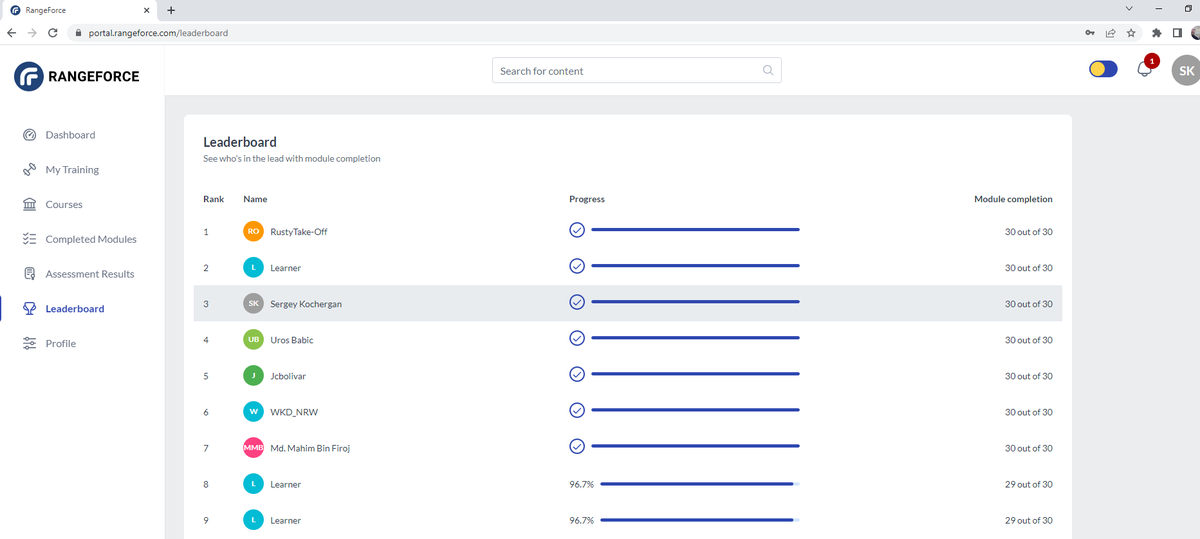Image resolution: width=1200 pixels, height=539 pixels.
Task: Toggle the browser side panel icon
Action: (1177, 33)
